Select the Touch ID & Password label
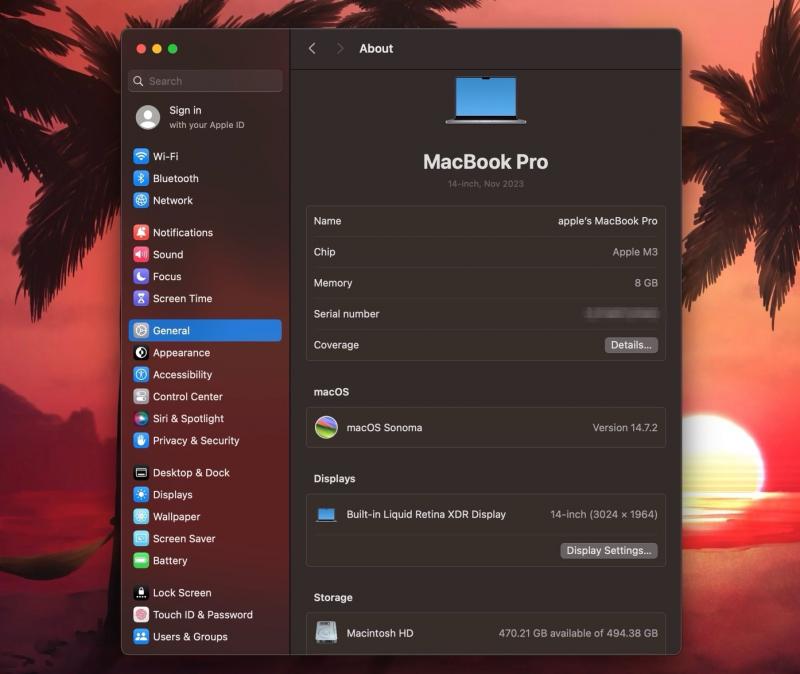This screenshot has width=800, height=674. pyautogui.click(x=203, y=614)
